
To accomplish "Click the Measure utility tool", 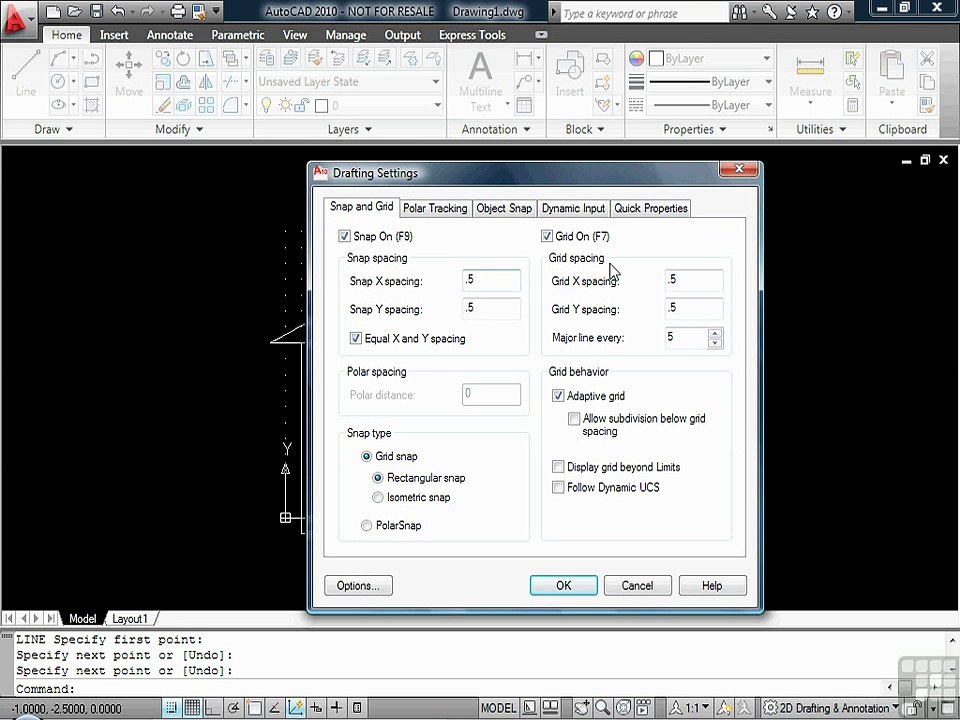I will pos(810,77).
